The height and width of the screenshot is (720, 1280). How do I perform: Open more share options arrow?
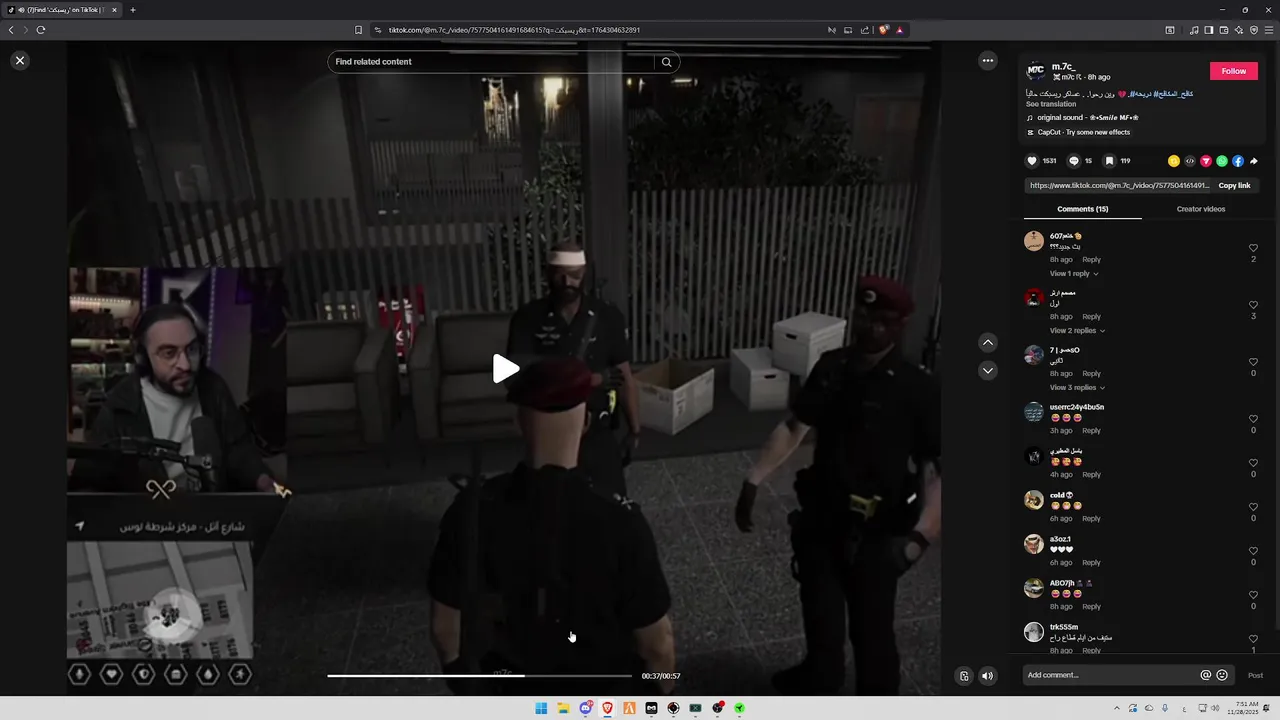[1254, 161]
